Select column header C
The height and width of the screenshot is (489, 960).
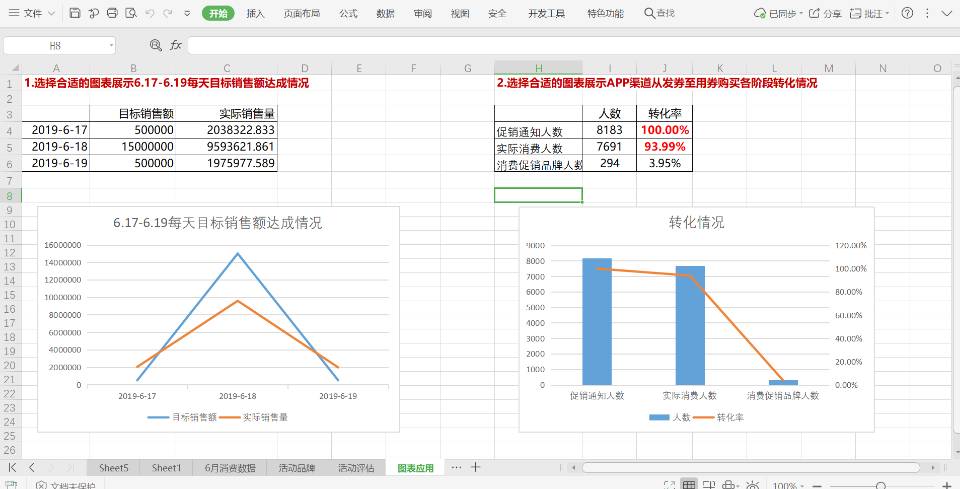[227, 68]
